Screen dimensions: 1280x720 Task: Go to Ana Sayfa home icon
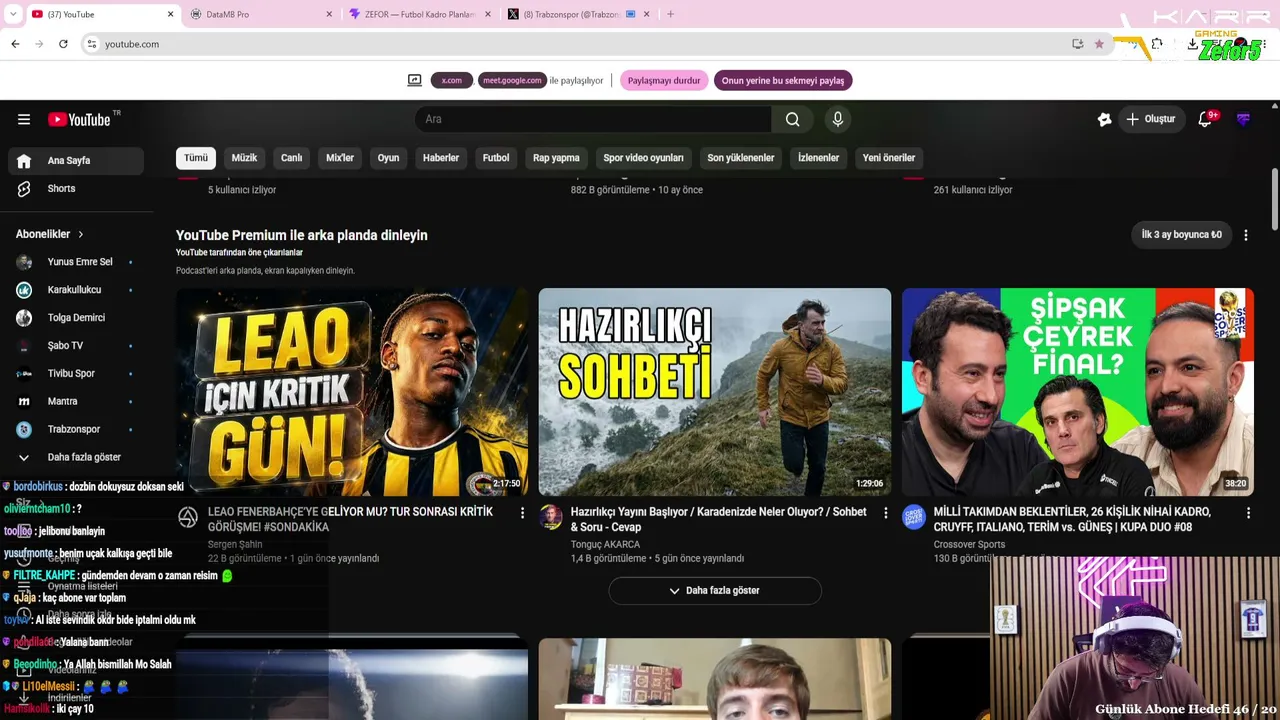[24, 161]
